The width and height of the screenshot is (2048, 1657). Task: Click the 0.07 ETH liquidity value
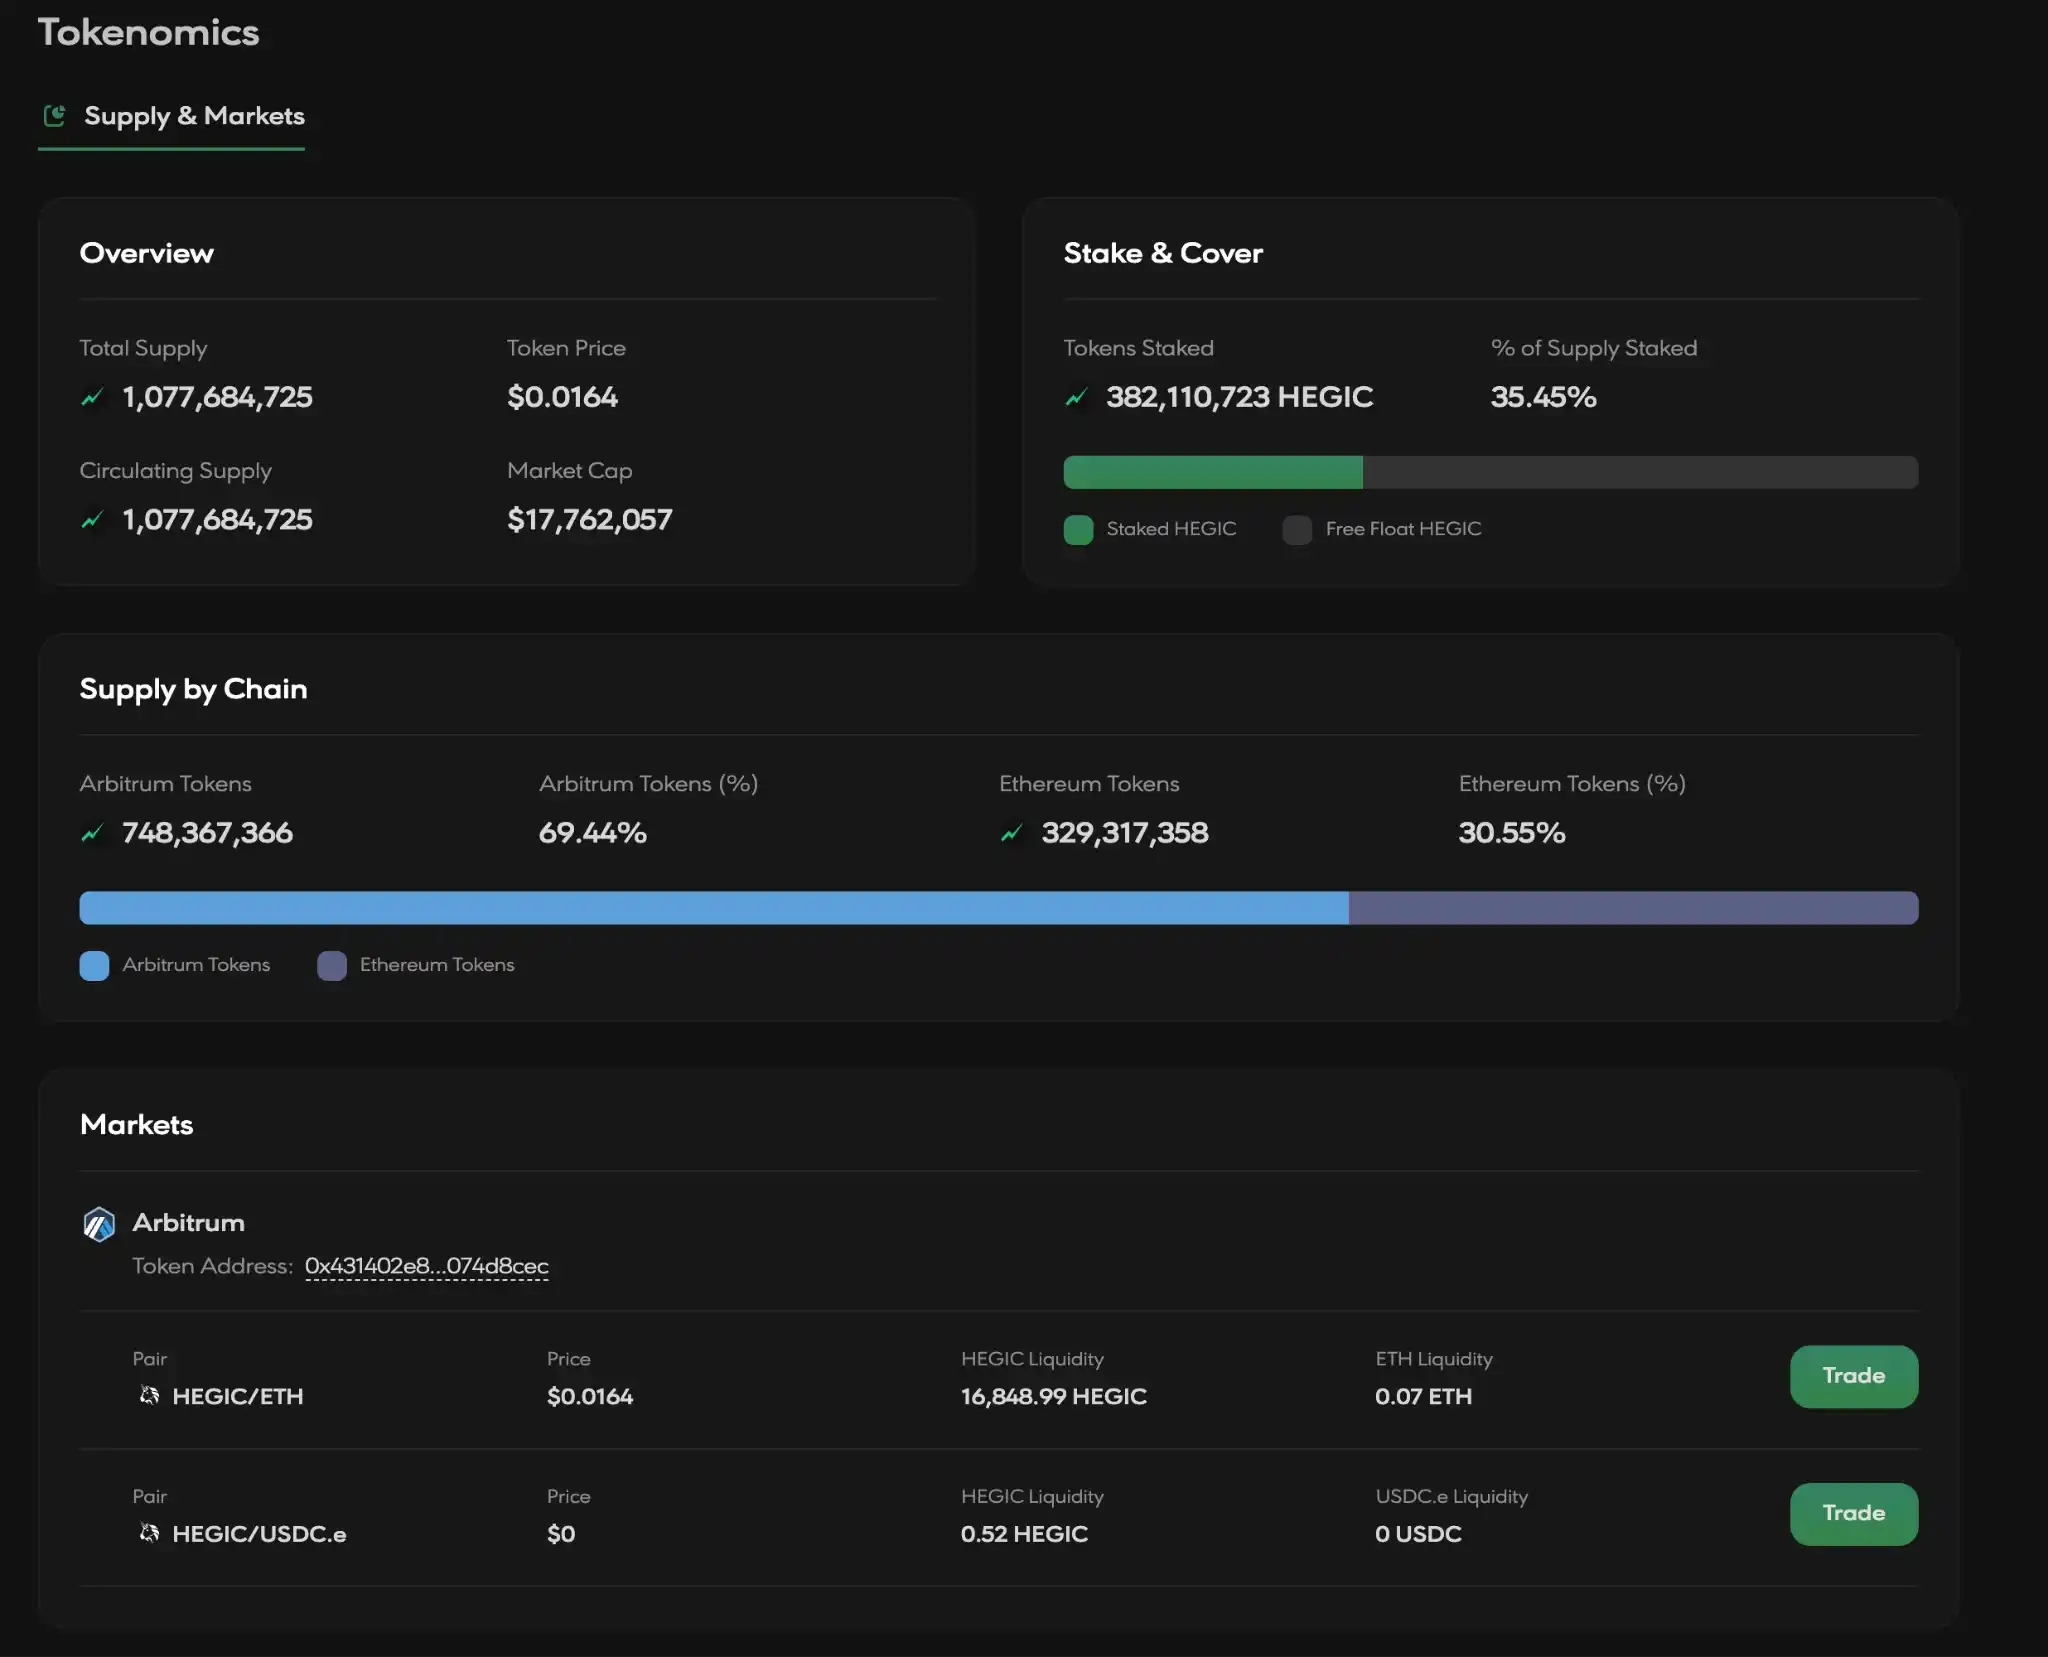[x=1423, y=1396]
